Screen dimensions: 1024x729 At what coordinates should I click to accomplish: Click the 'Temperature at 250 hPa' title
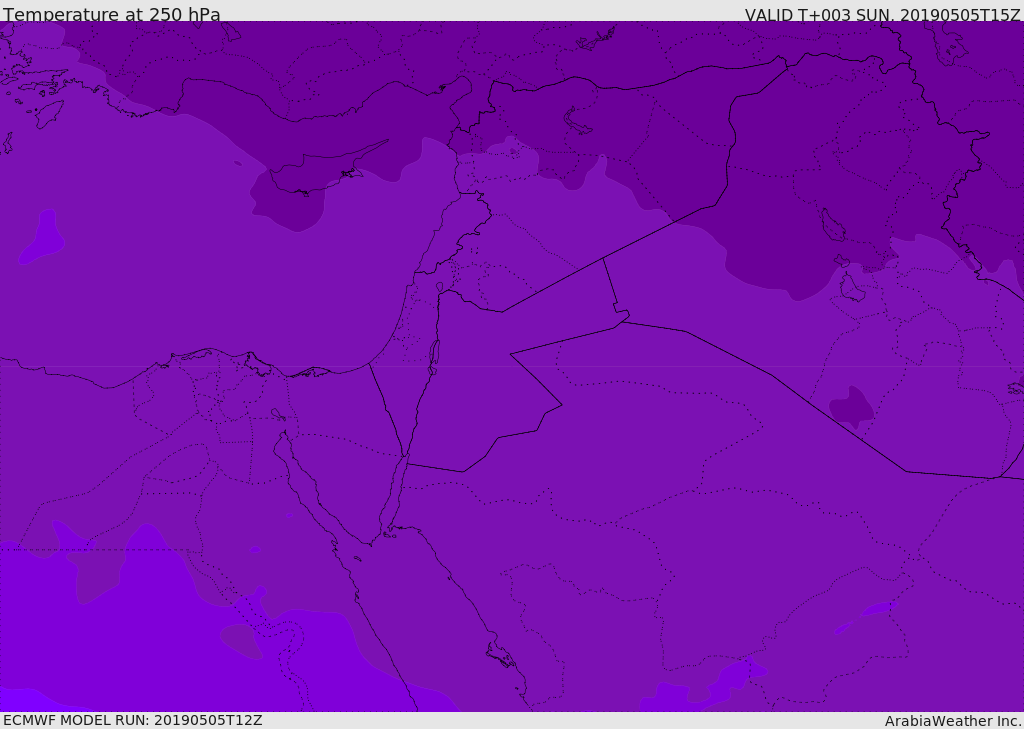[x=112, y=14]
